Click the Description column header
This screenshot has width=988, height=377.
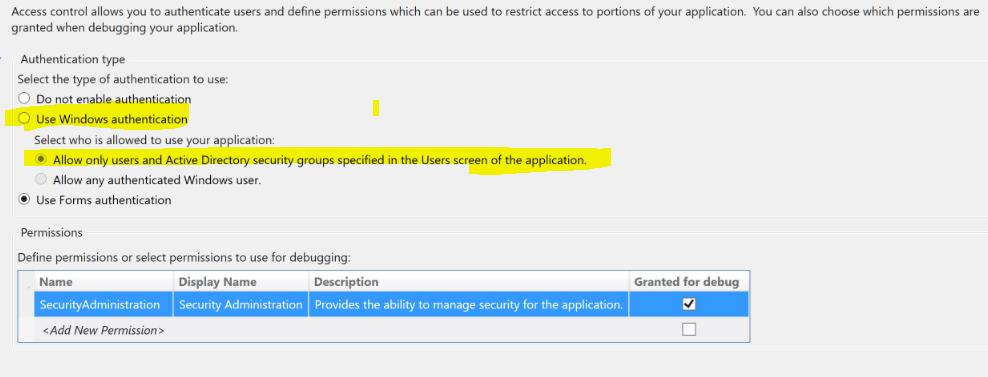click(x=469, y=282)
